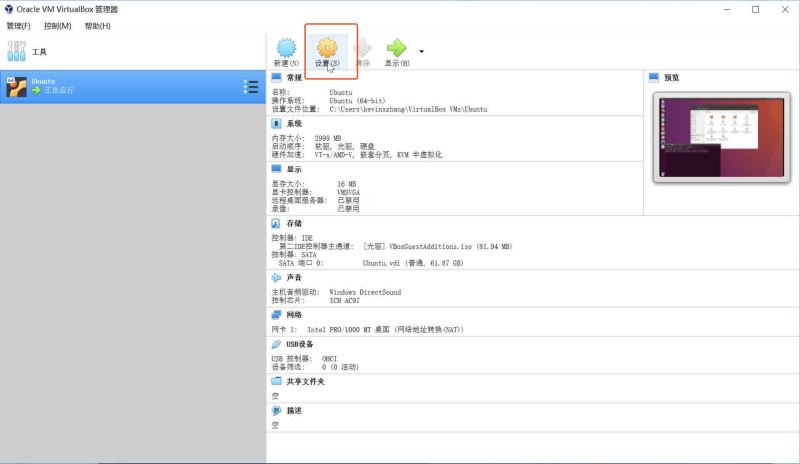Click the 网络 (Network) section icon
Image resolution: width=800 pixels, height=464 pixels.
[277, 314]
